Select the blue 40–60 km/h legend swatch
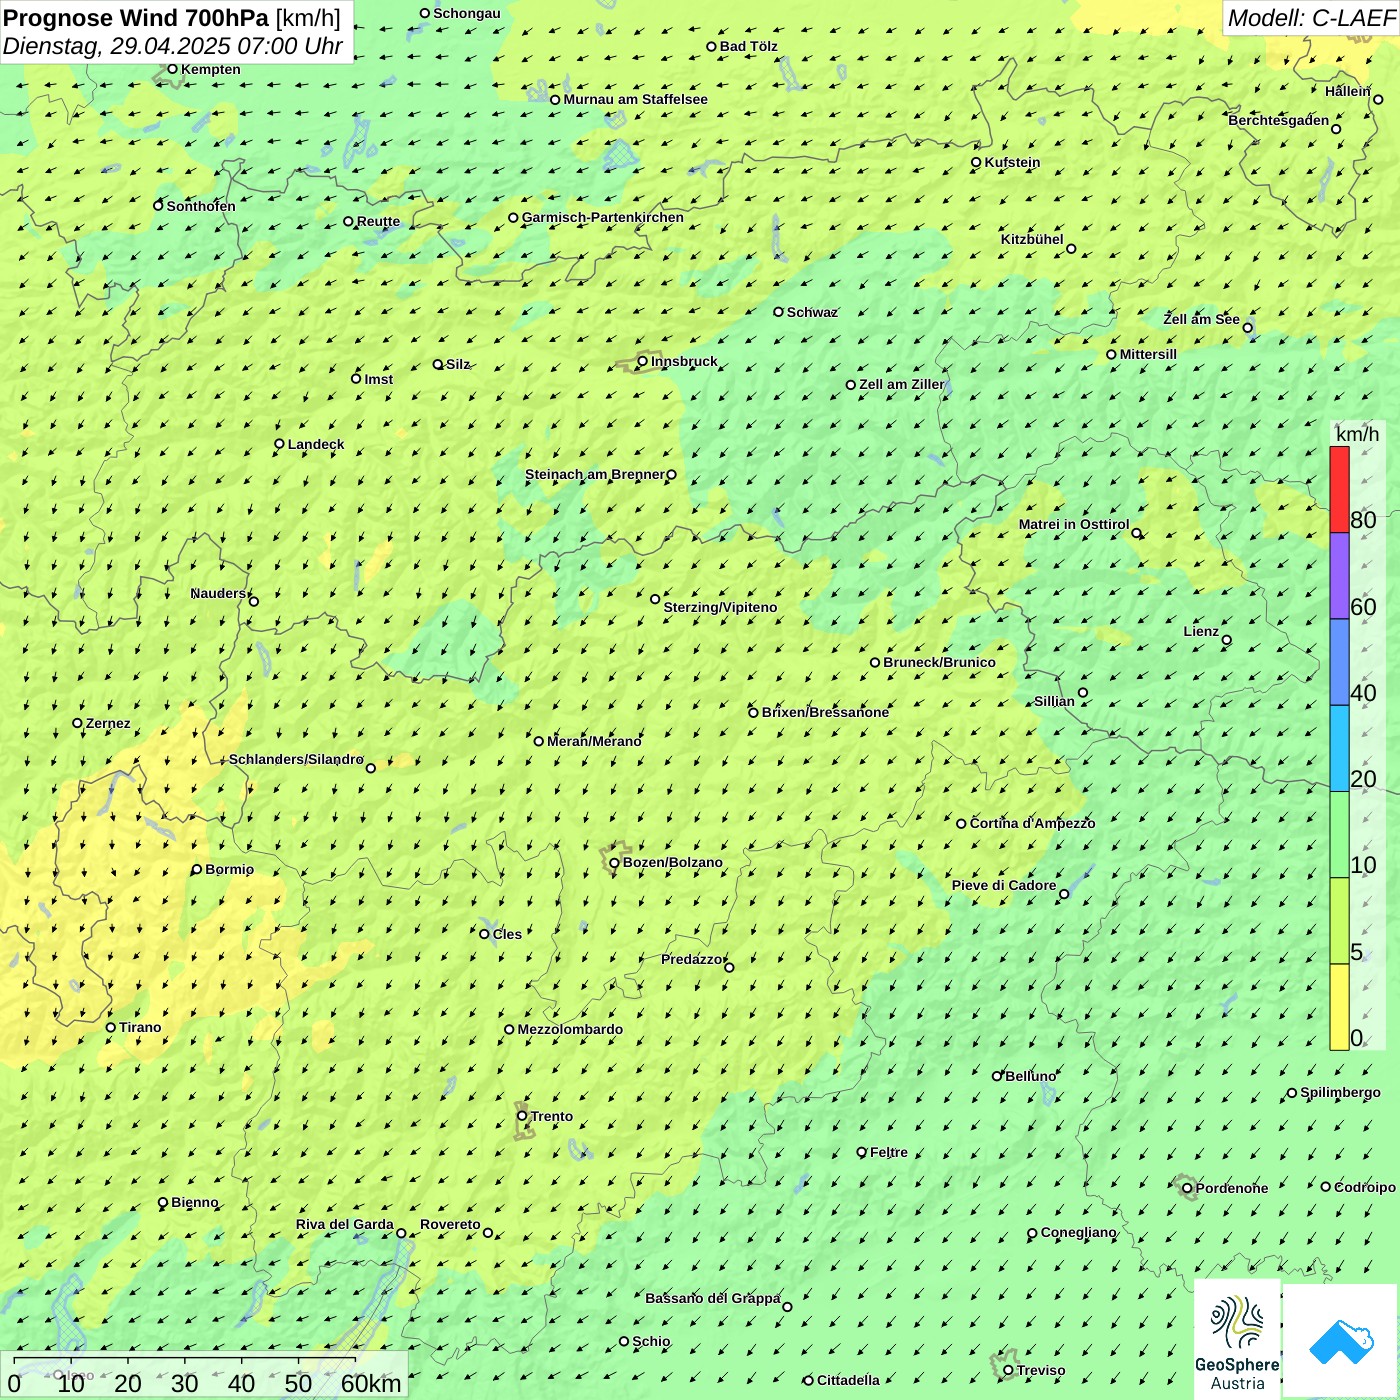1400x1400 pixels. 1339,663
